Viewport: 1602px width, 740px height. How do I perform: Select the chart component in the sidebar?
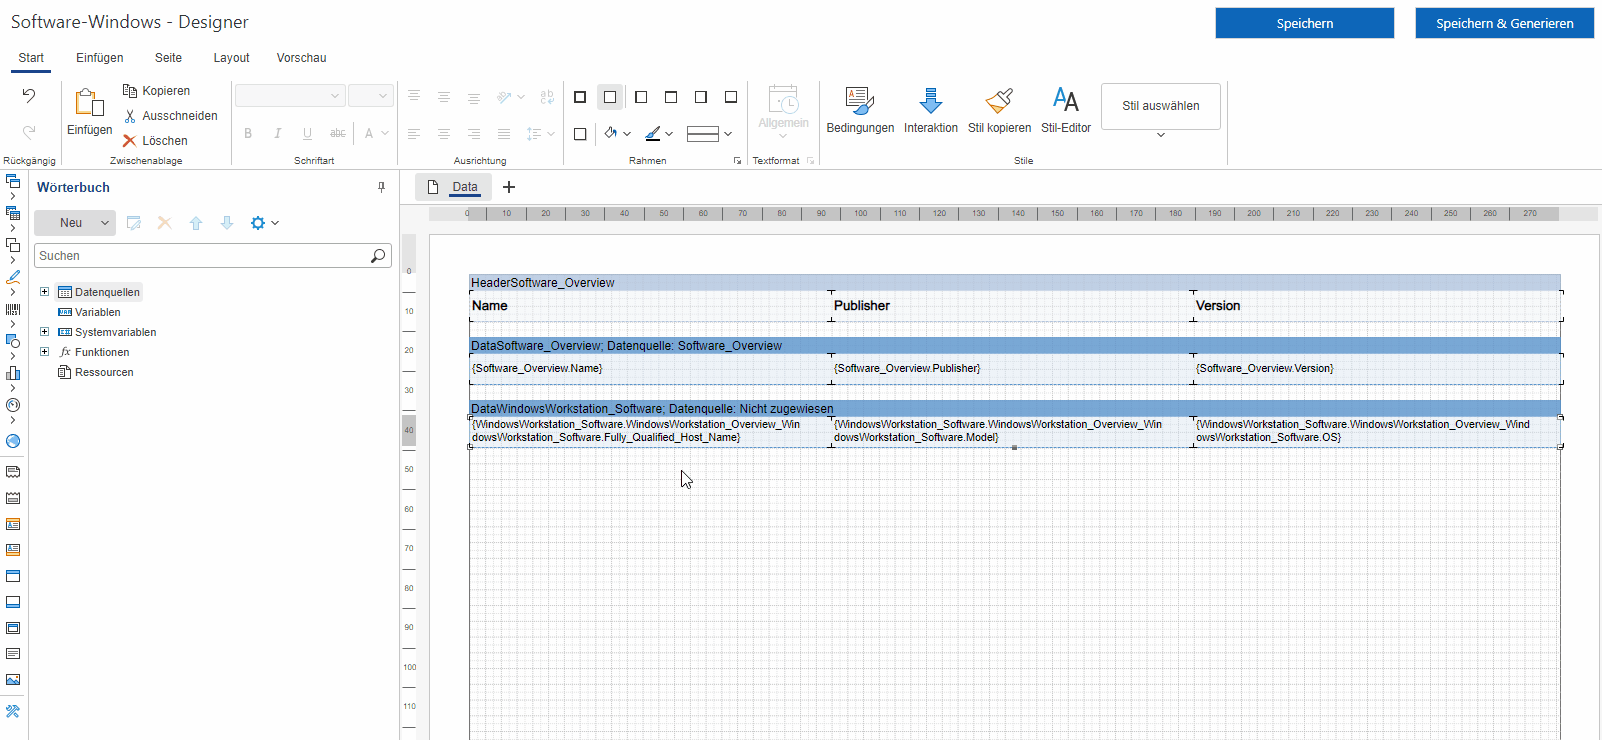[13, 373]
